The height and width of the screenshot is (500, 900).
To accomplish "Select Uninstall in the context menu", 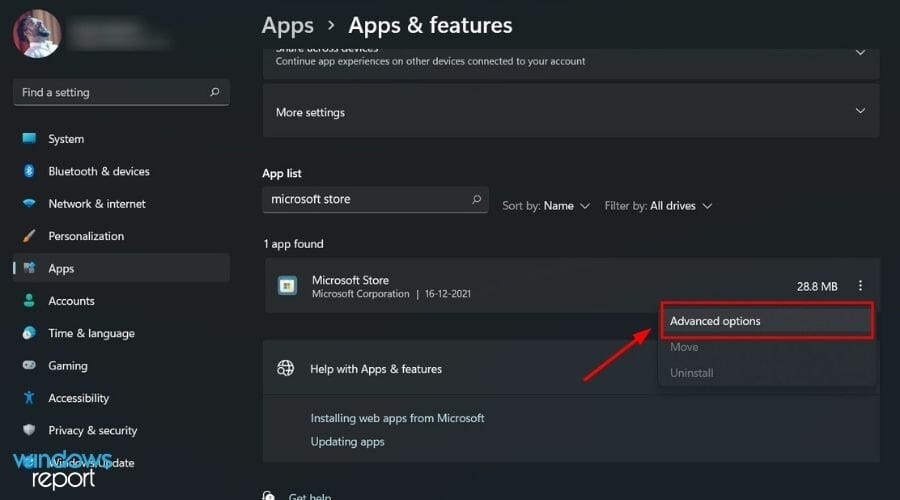I will [767, 373].
